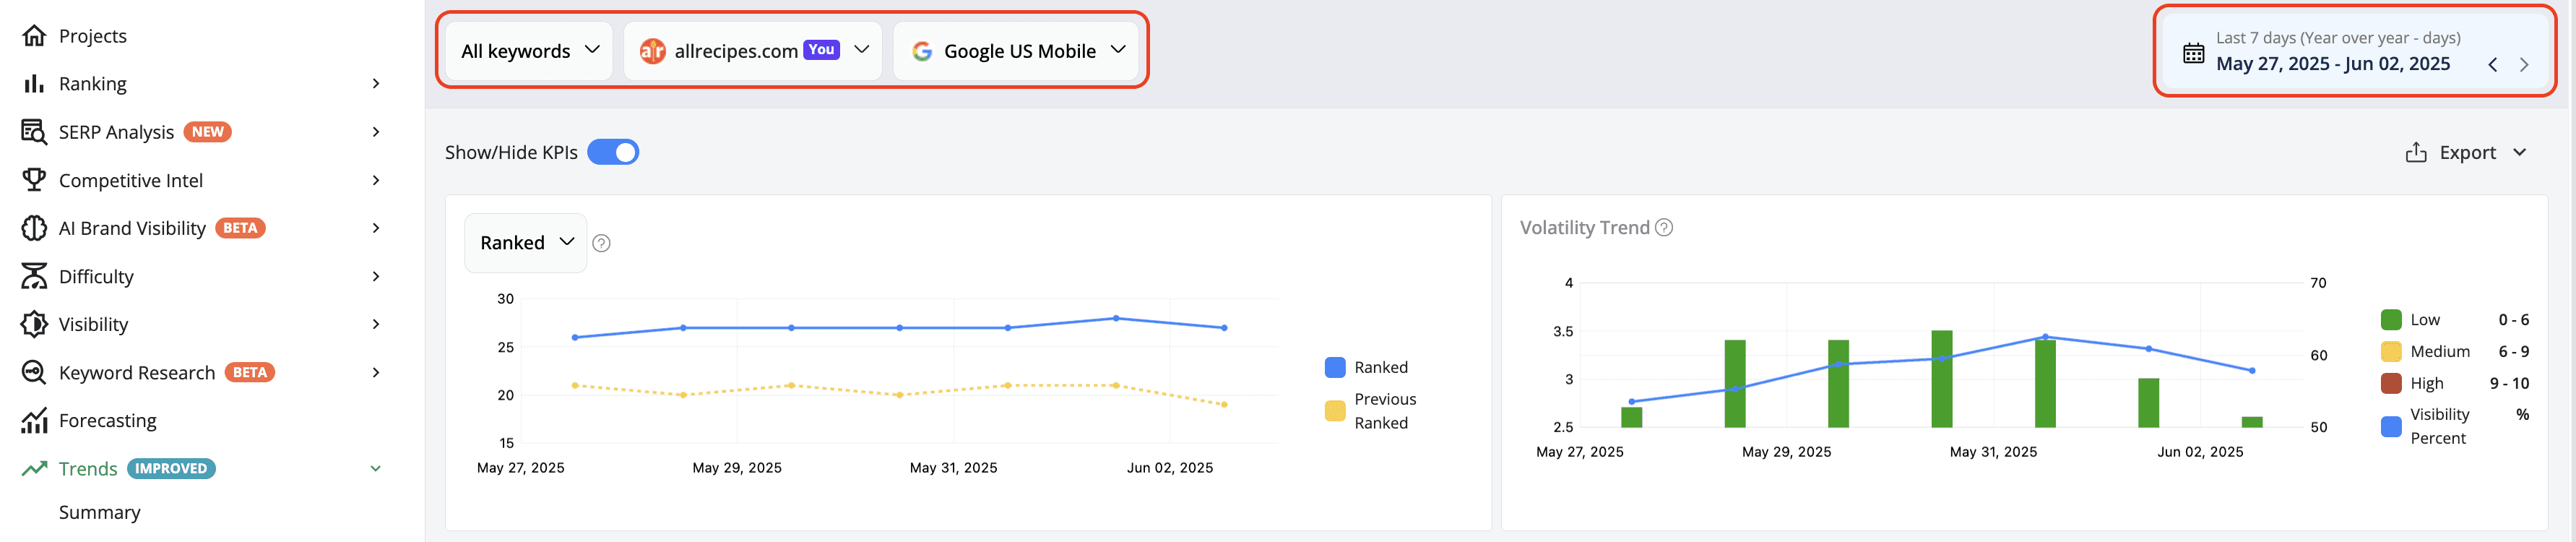Image resolution: width=2576 pixels, height=542 pixels.
Task: Click the Forecasting chart icon
Action: click(x=34, y=421)
